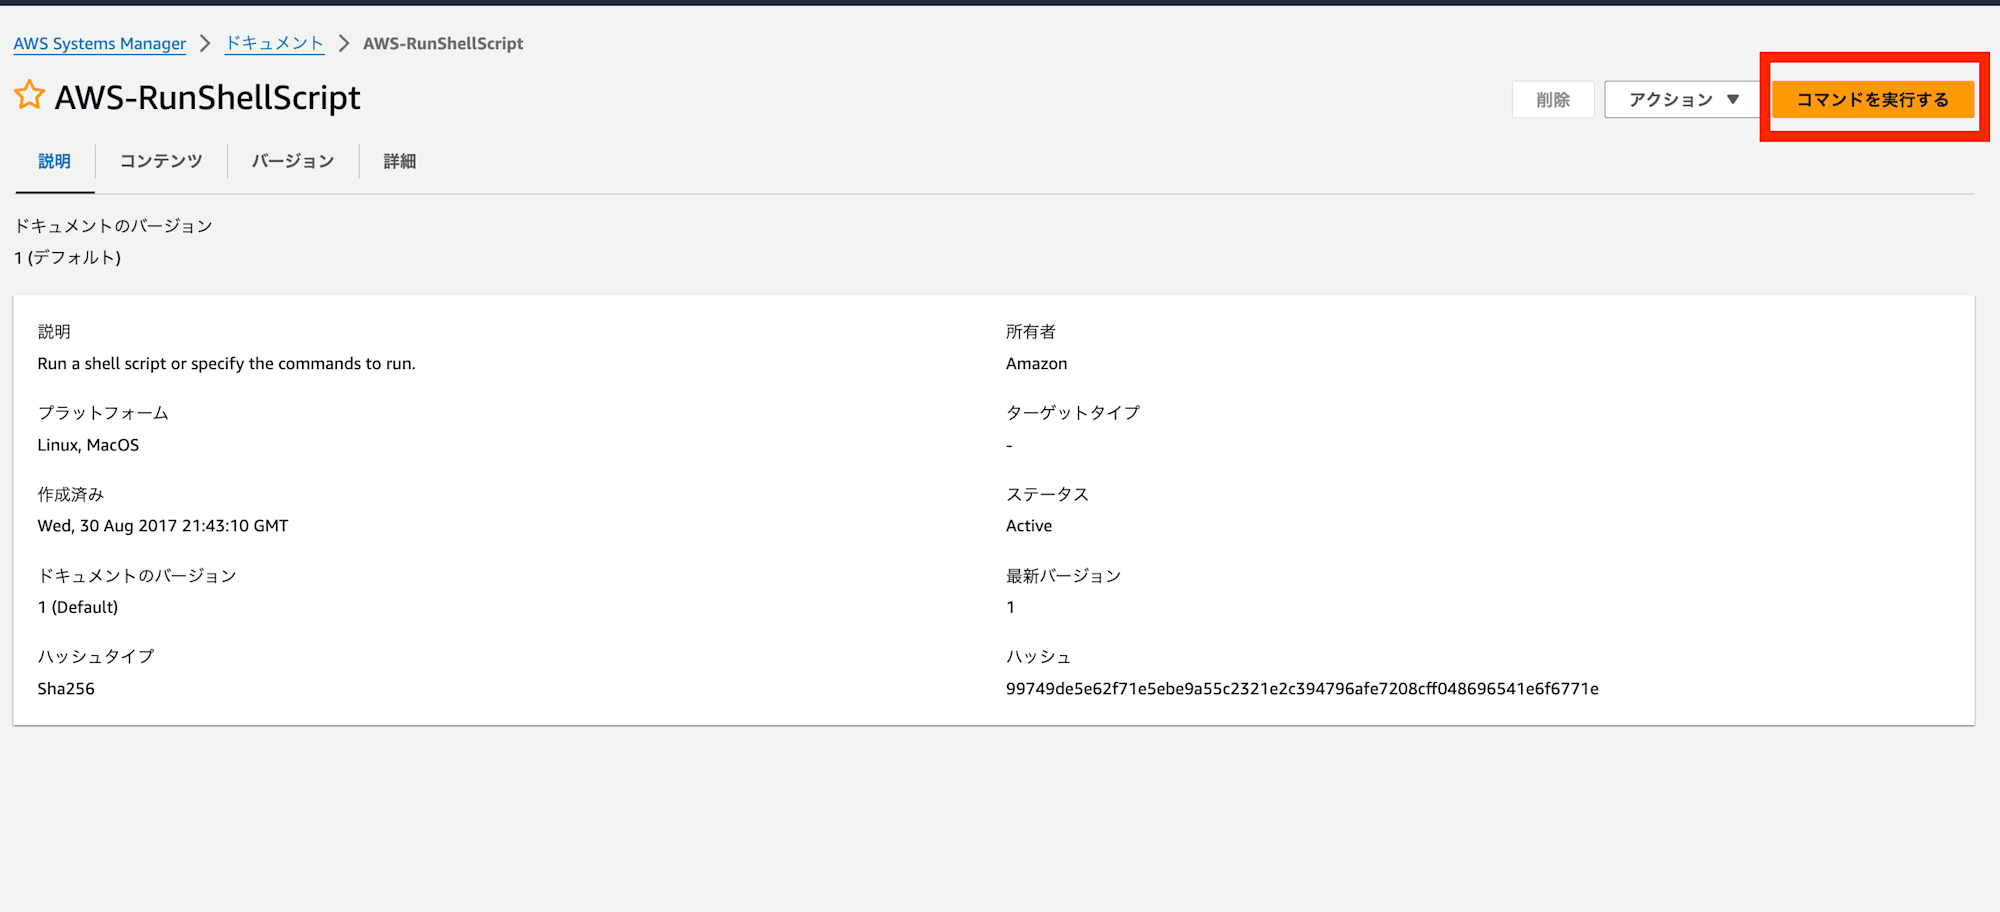
Task: Click the 1 (デフォルト) version text
Action: 68,258
